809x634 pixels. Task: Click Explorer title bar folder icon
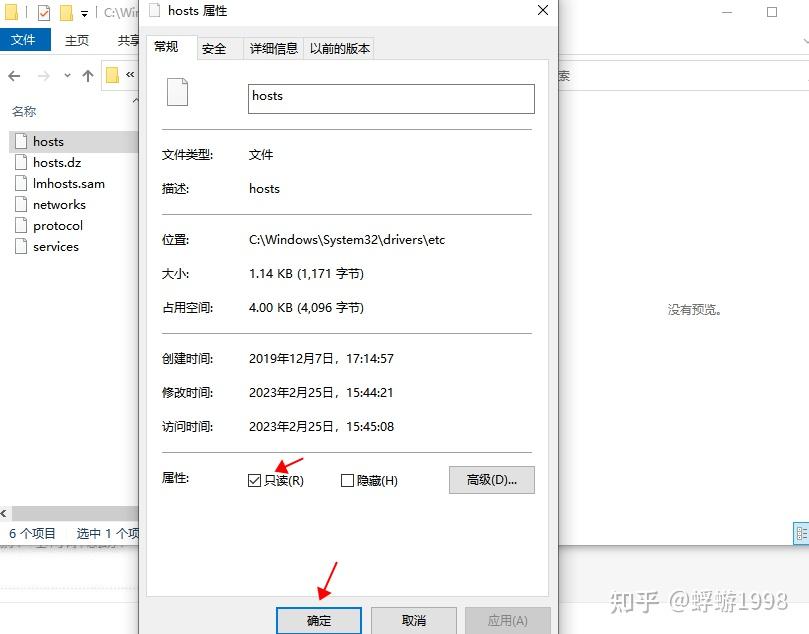[x=11, y=12]
